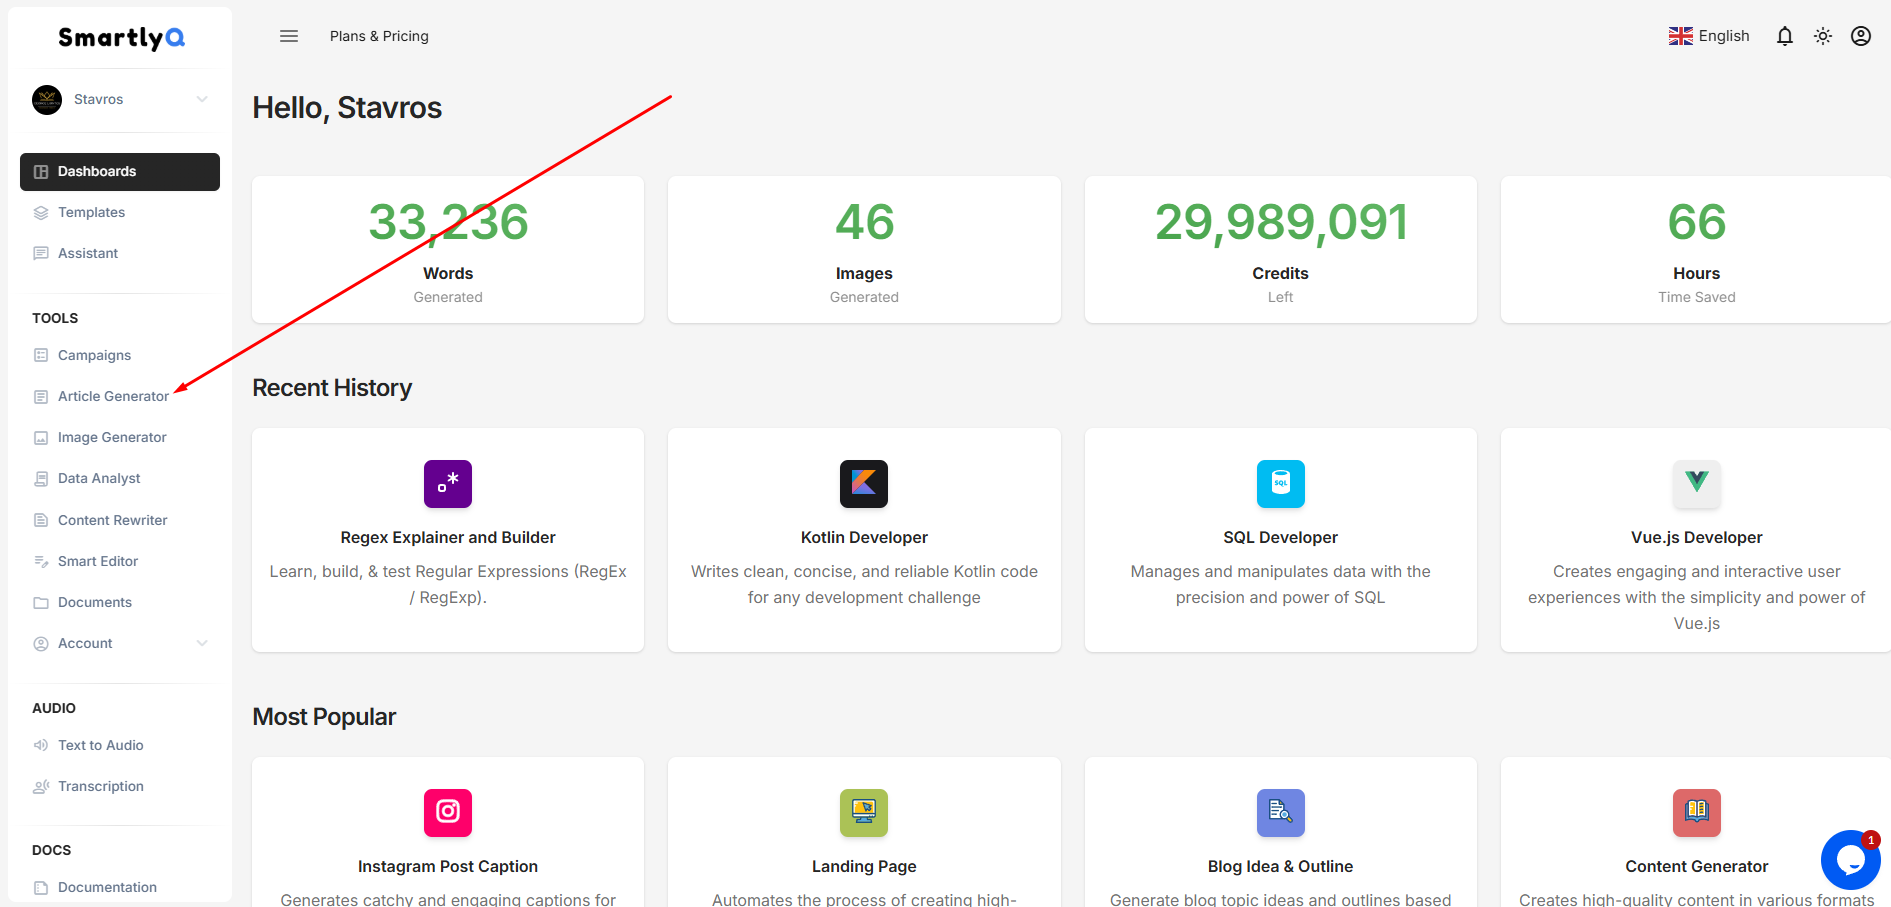Click the 66 Hours Time Saved stat
Viewport: 1891px width, 907px height.
[x=1696, y=250]
